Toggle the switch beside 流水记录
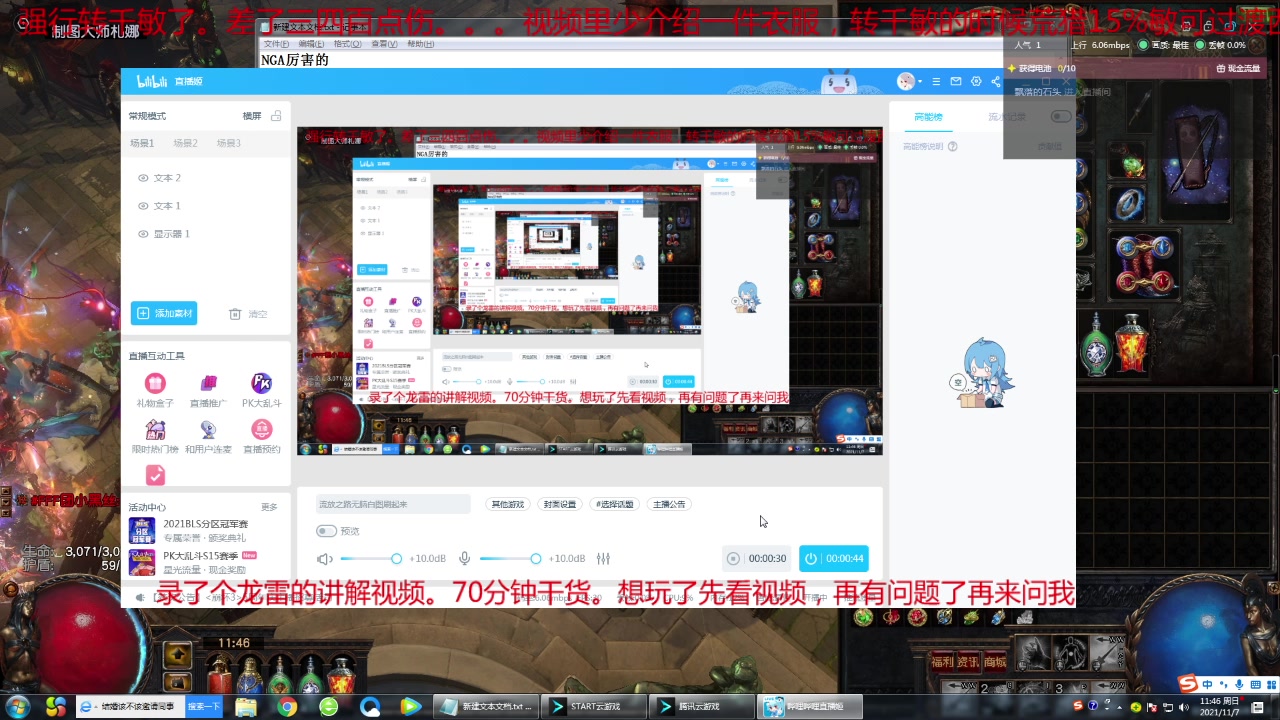Image resolution: width=1280 pixels, height=720 pixels. point(1060,117)
